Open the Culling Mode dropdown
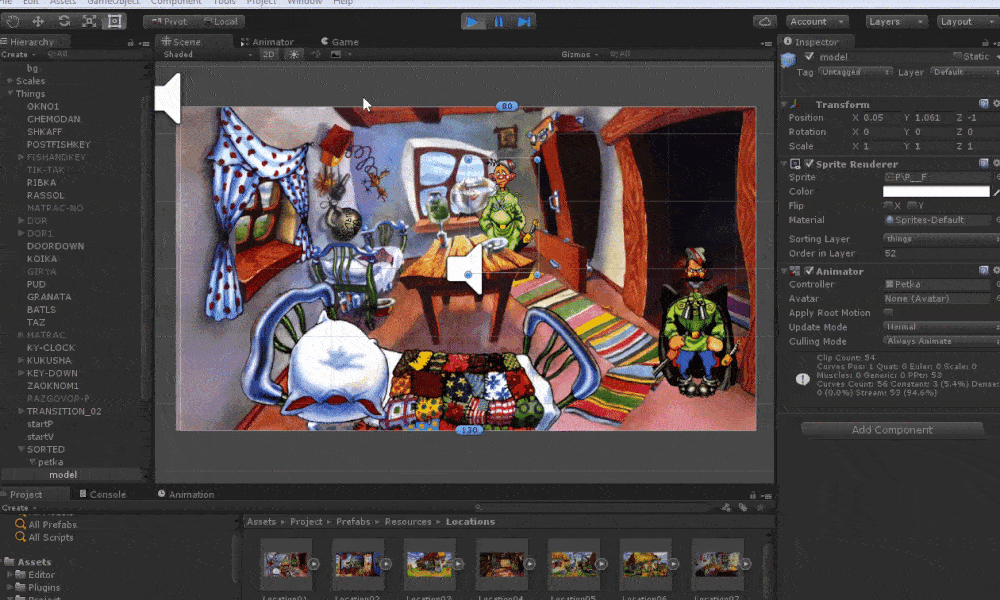The image size is (1000, 600). (x=941, y=341)
